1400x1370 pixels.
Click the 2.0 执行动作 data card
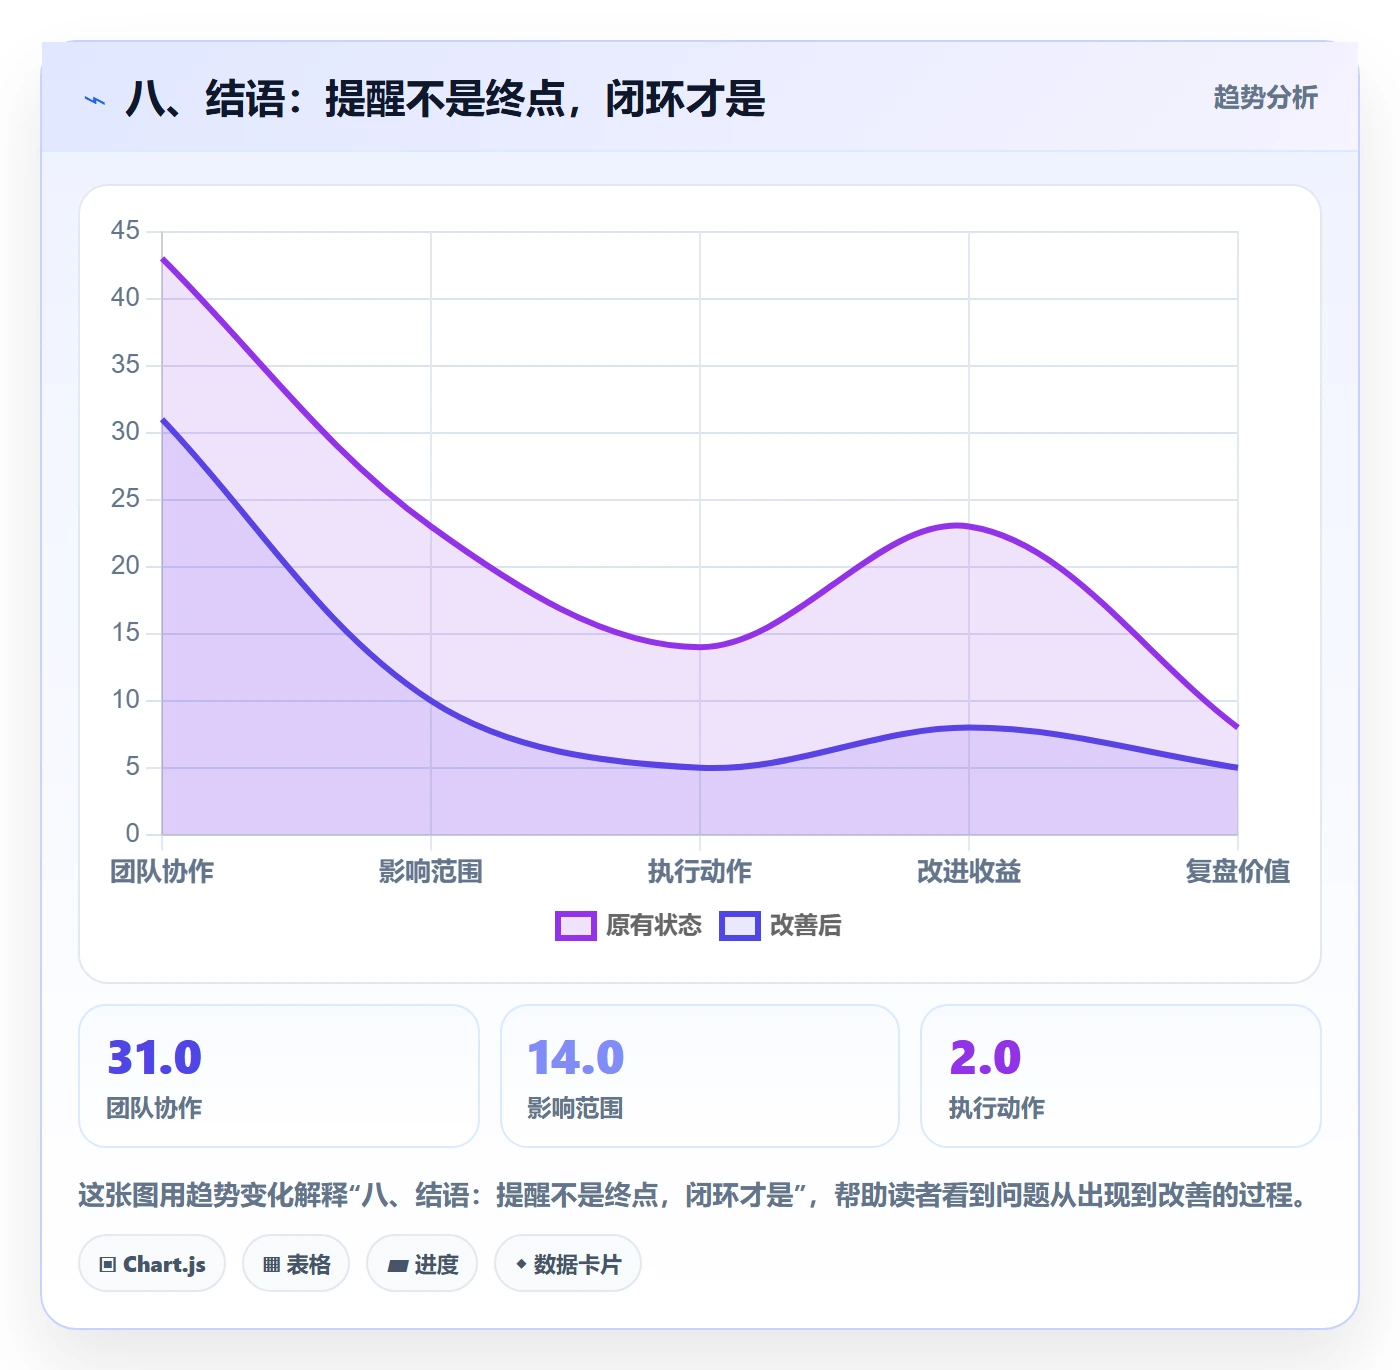tap(1121, 1076)
